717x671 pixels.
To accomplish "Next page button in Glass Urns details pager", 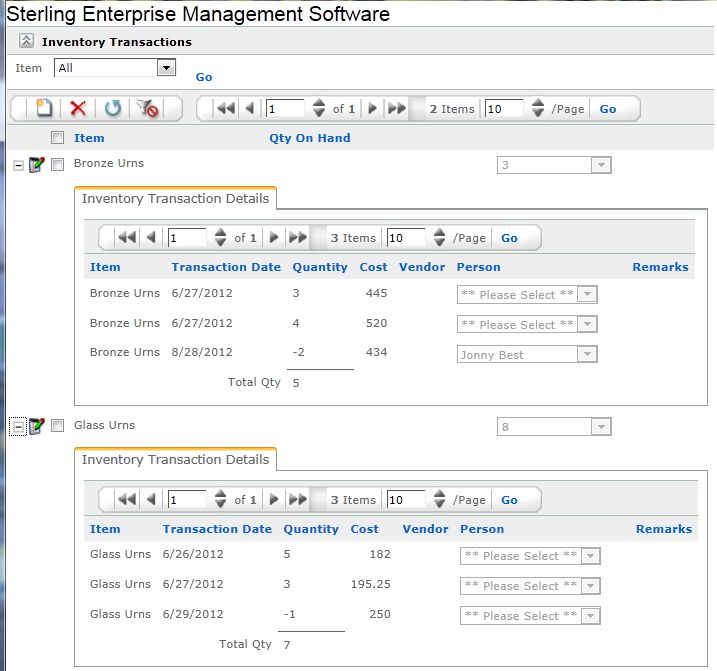I will pyautogui.click(x=274, y=499).
